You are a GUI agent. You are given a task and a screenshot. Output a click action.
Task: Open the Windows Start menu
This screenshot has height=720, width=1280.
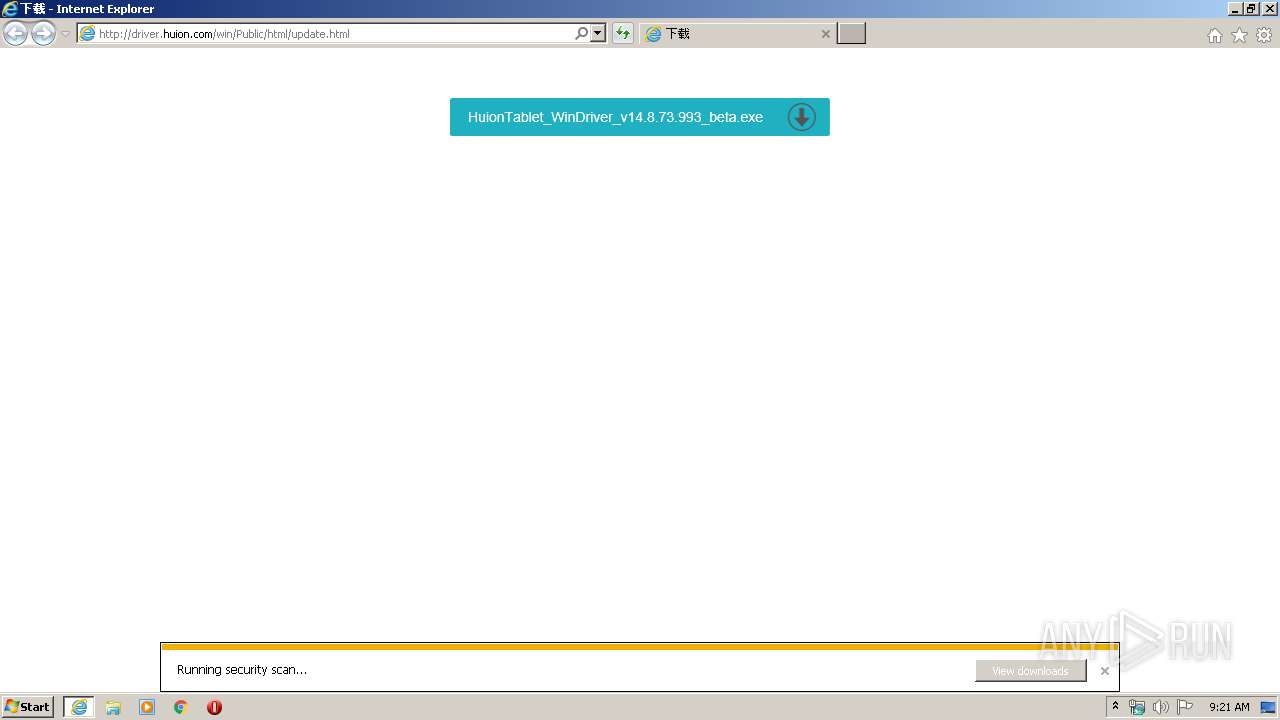[x=28, y=707]
